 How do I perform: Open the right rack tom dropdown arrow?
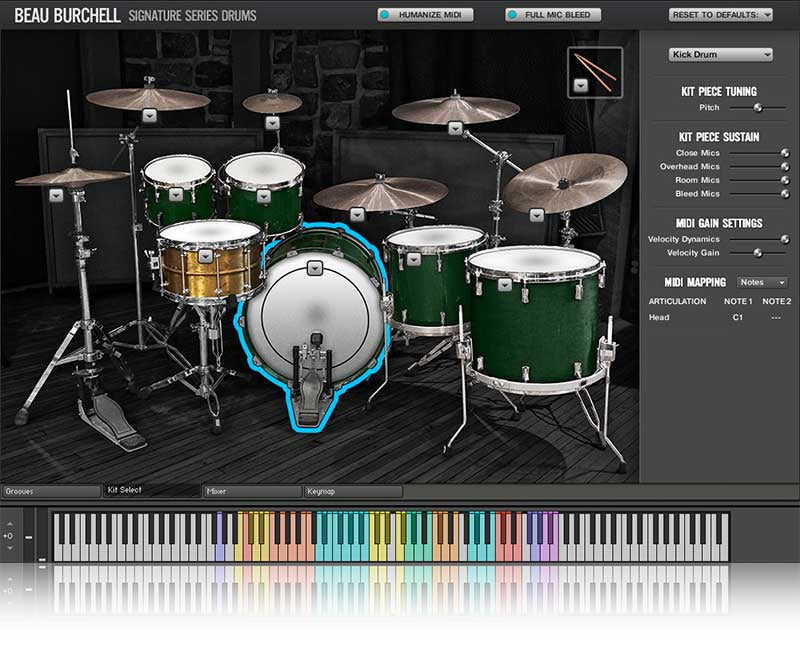tap(264, 196)
